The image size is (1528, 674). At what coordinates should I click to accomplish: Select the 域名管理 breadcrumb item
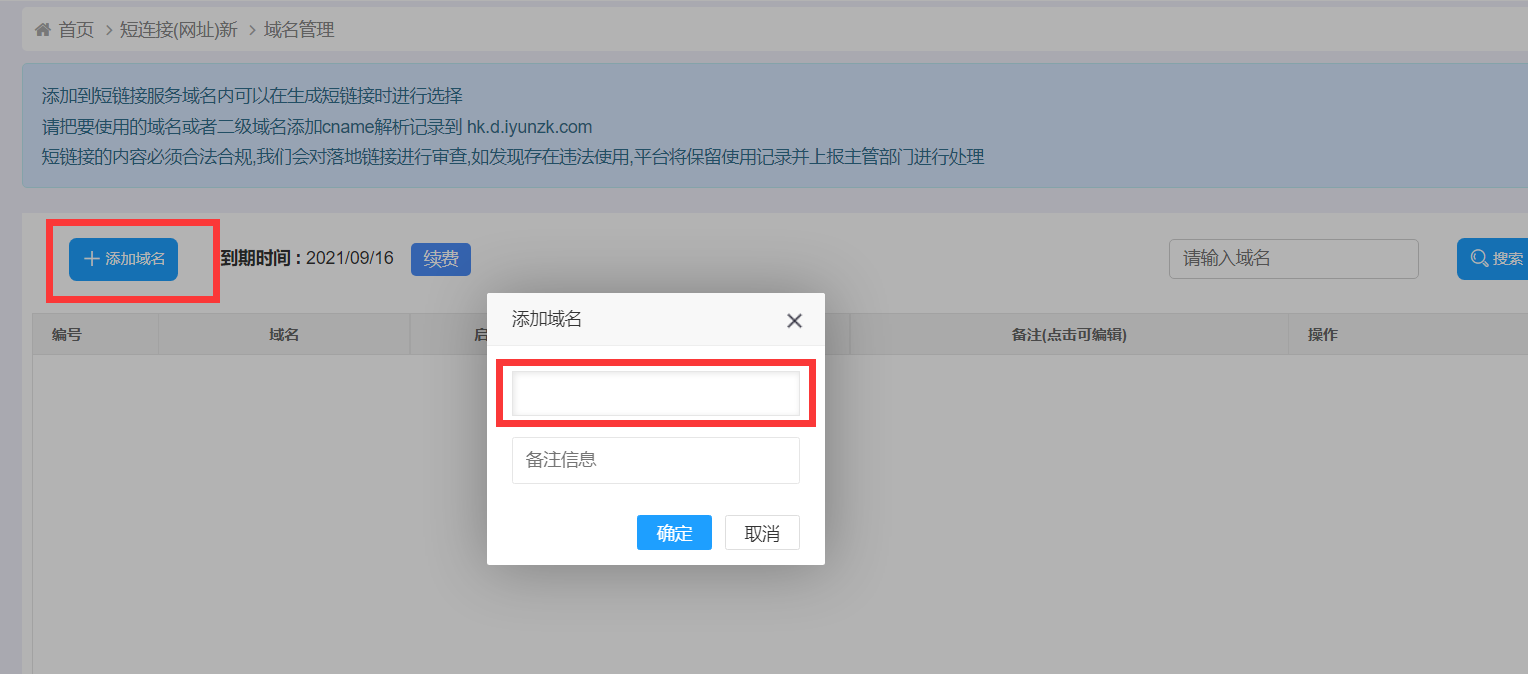coord(299,30)
